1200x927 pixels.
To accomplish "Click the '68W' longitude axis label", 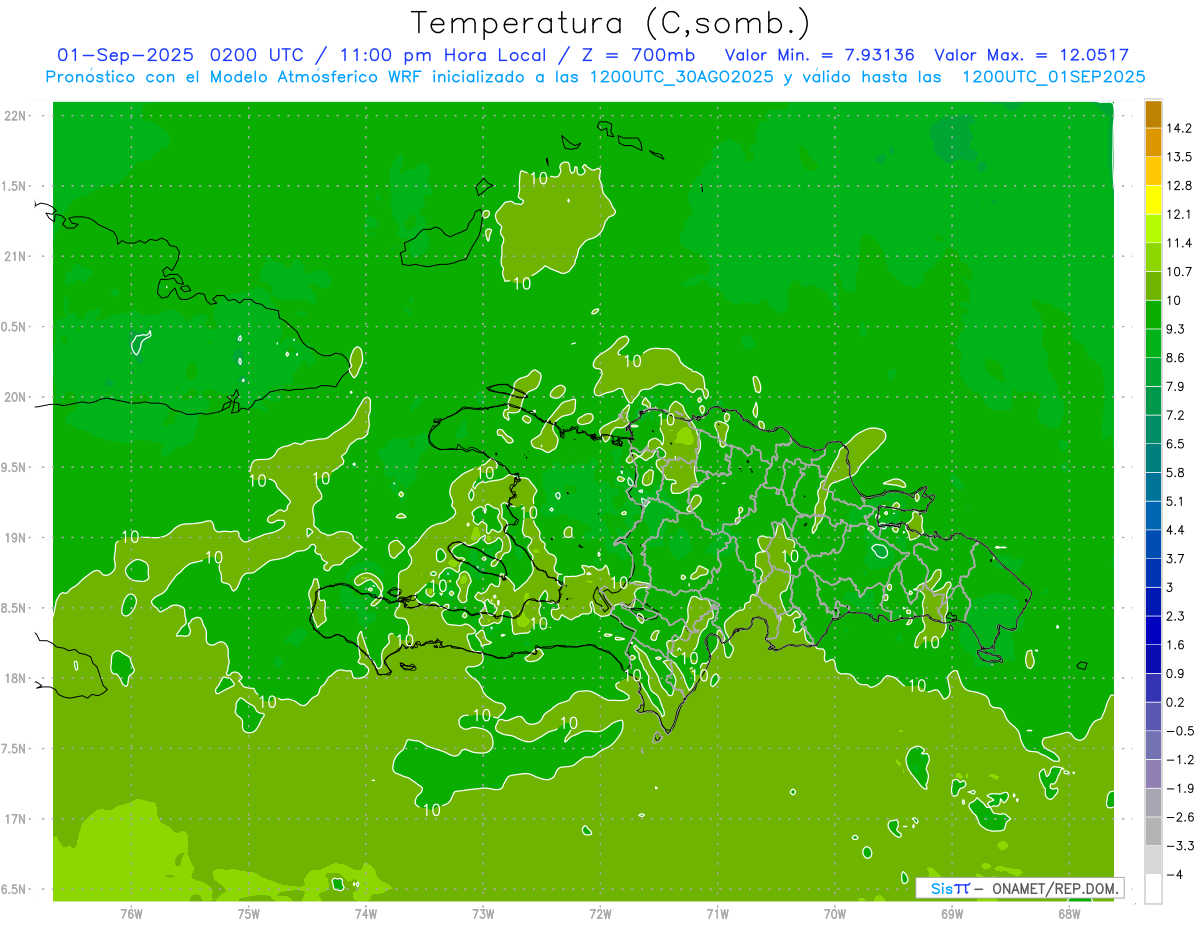I will pos(1069,914).
